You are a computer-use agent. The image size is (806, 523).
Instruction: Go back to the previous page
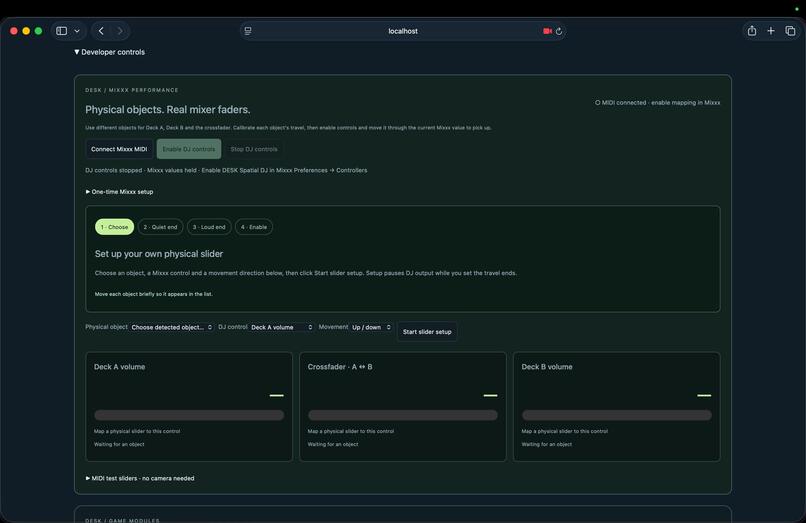point(101,31)
